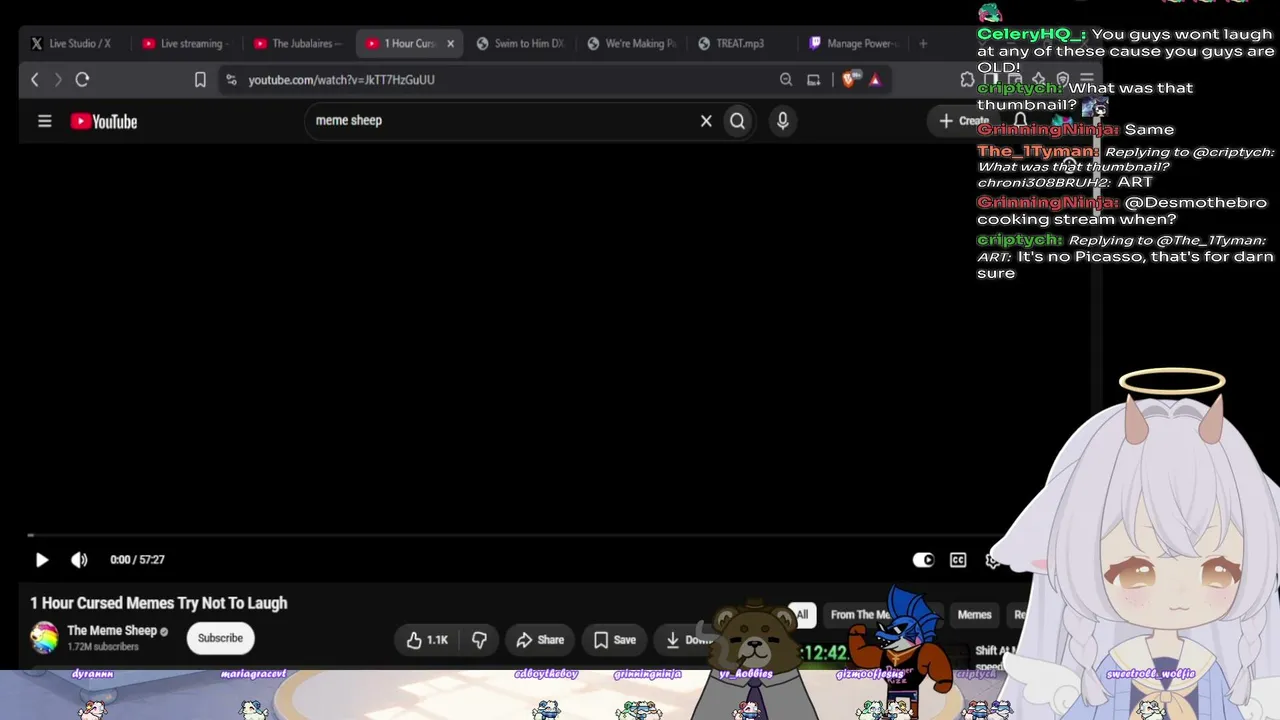Open the browser extensions puzzle icon
1280x720 pixels.
(x=967, y=80)
